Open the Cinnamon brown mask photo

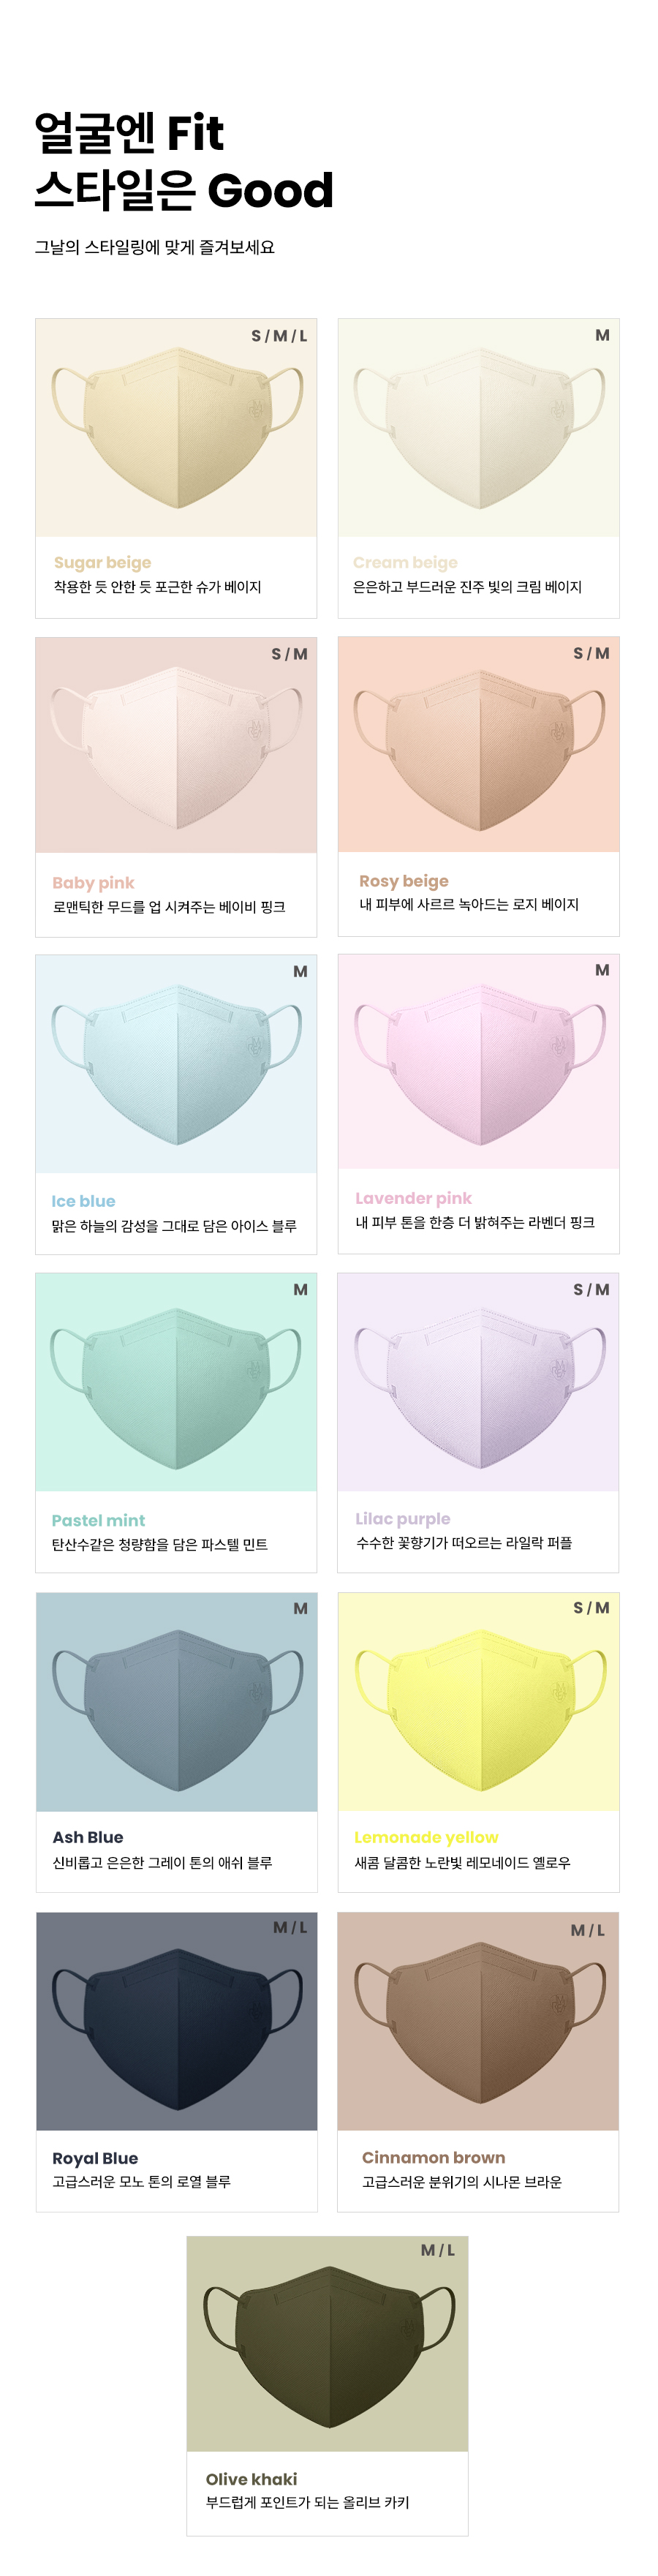point(478,2022)
